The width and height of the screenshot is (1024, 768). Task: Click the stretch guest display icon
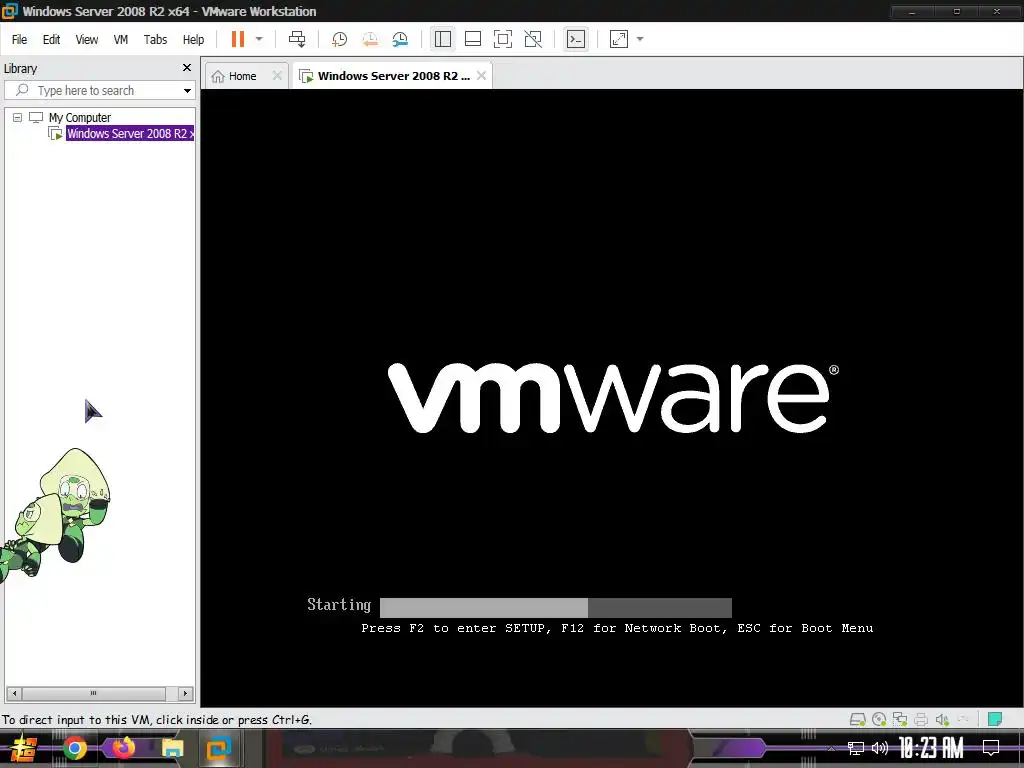point(618,39)
